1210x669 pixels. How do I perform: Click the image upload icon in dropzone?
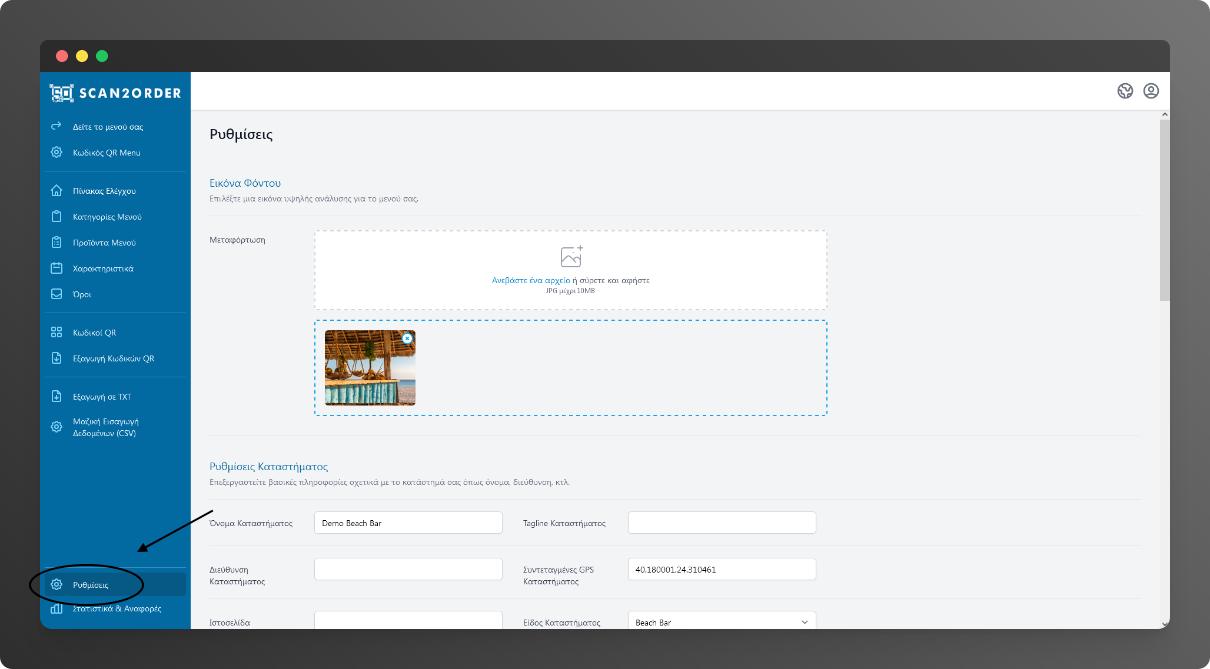pos(571,257)
